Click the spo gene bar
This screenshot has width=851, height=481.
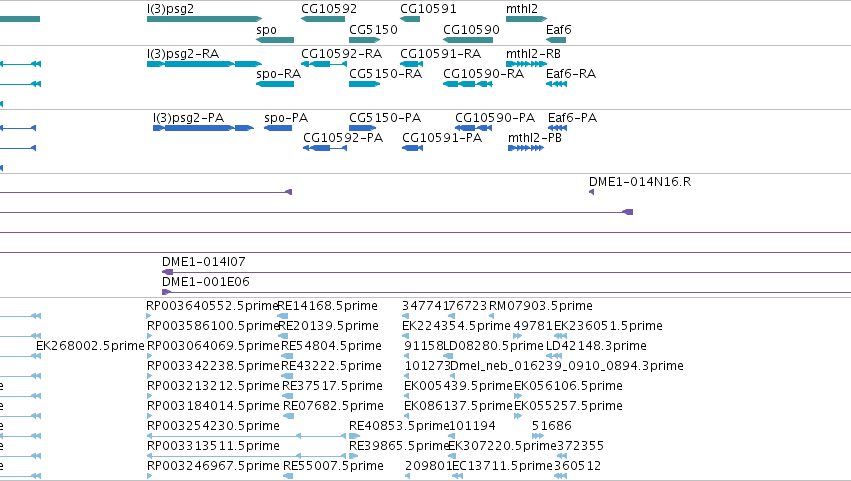coord(275,40)
